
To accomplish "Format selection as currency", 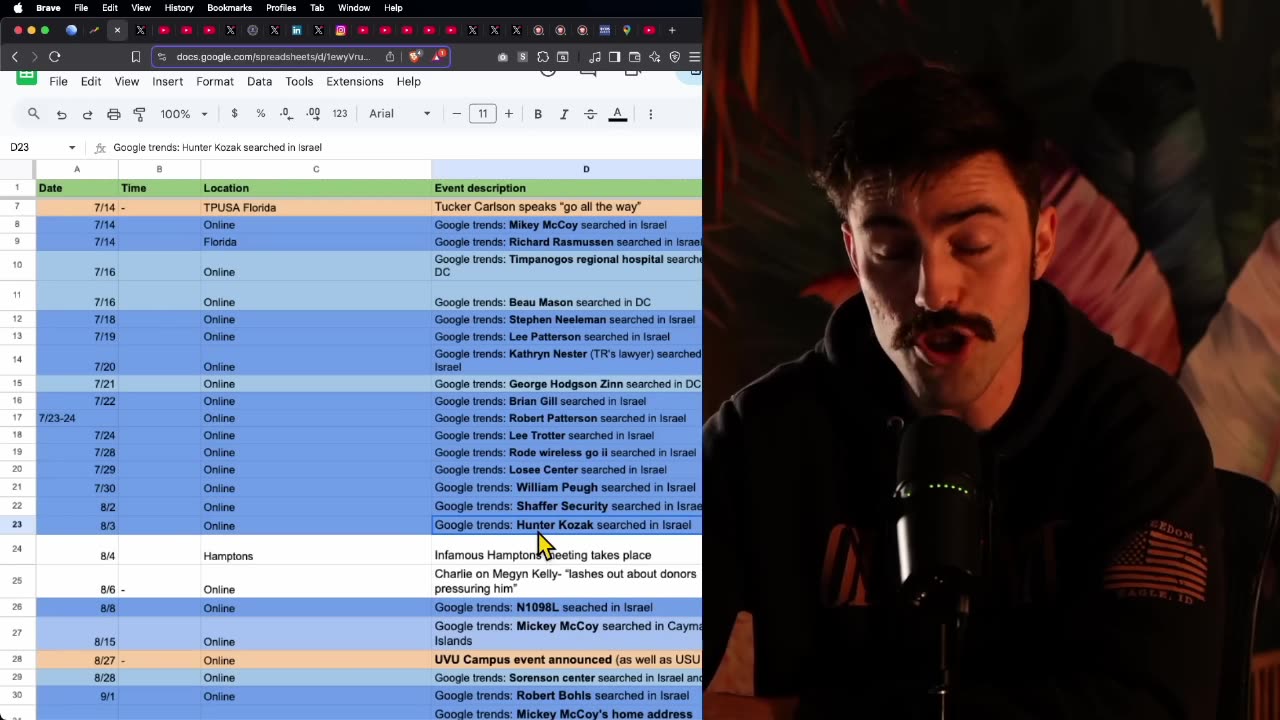I will [x=234, y=114].
